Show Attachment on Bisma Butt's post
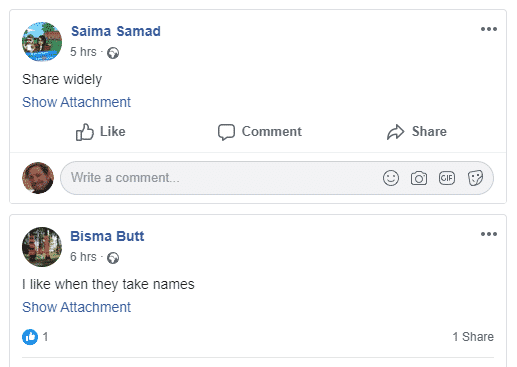This screenshot has width=517, height=367. point(76,307)
